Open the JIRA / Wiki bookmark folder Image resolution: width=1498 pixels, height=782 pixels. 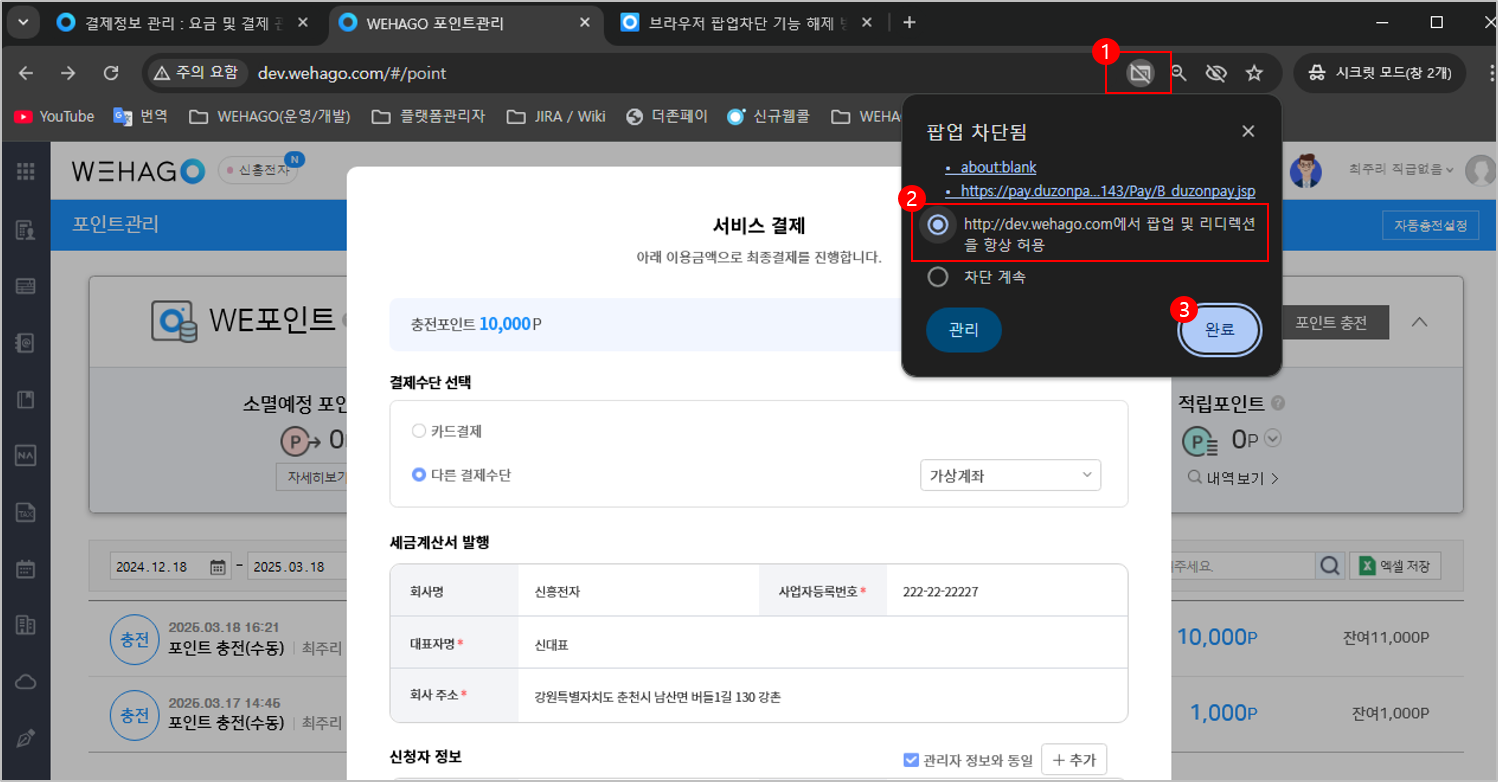557,116
